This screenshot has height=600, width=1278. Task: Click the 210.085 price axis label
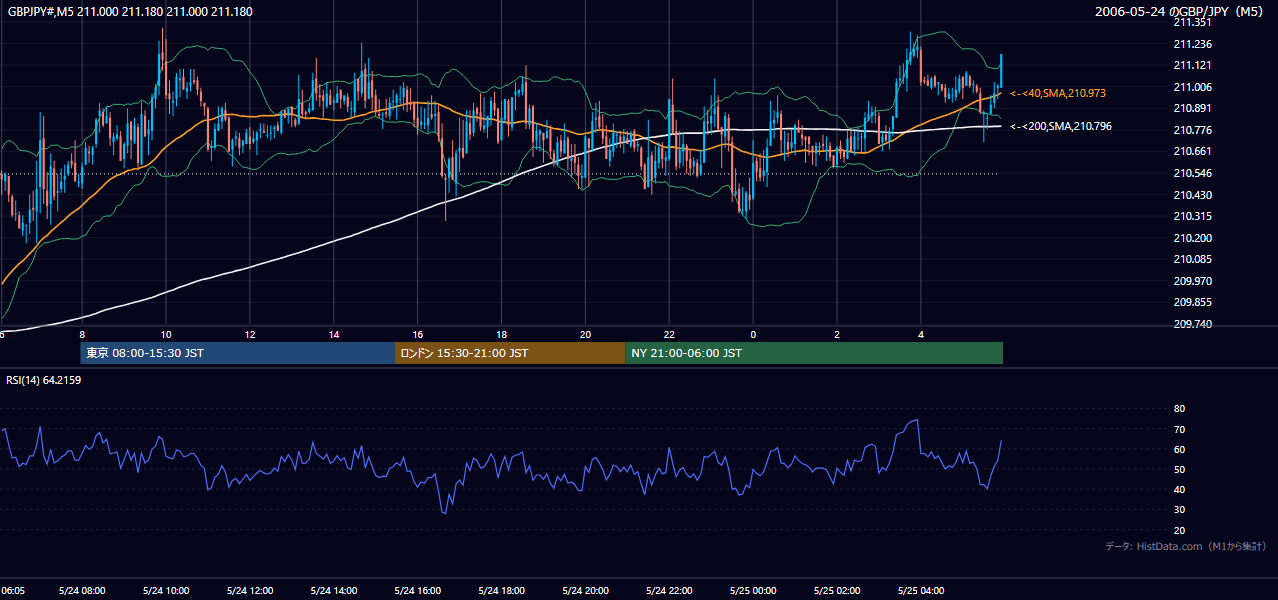coord(1192,260)
